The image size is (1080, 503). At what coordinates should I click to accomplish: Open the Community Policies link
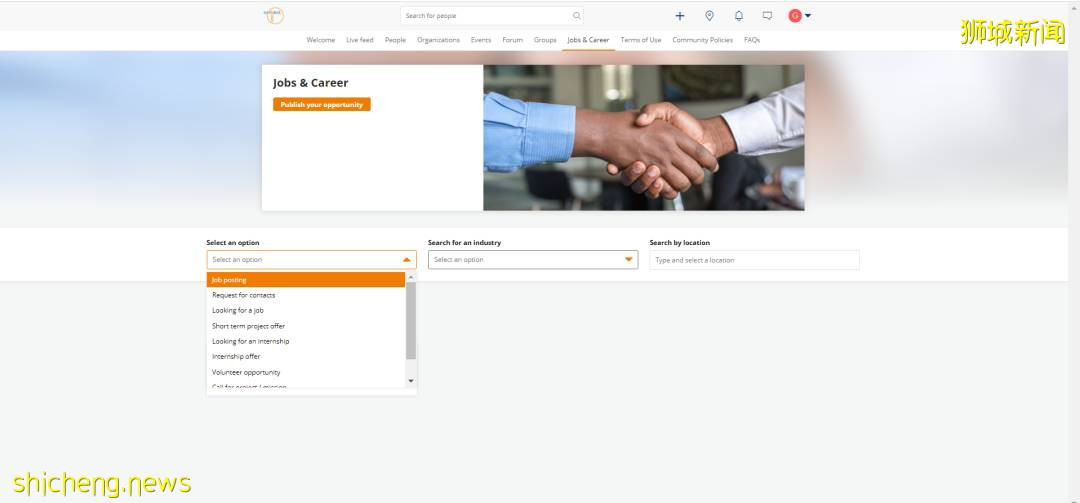pyautogui.click(x=702, y=40)
